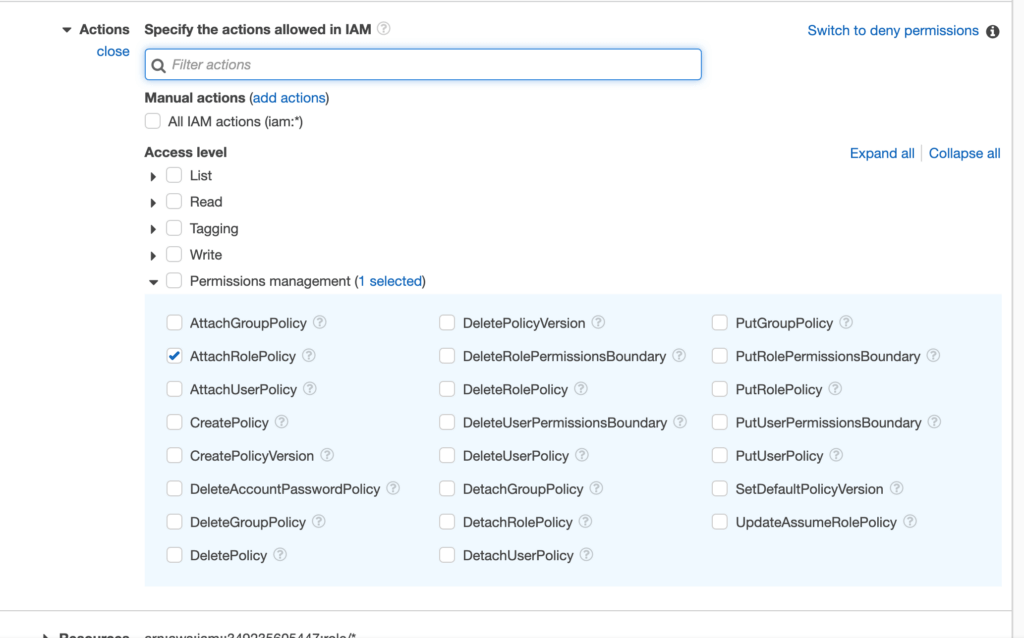
Task: Uncheck the AttachRolePolicy checkbox
Action: click(175, 356)
